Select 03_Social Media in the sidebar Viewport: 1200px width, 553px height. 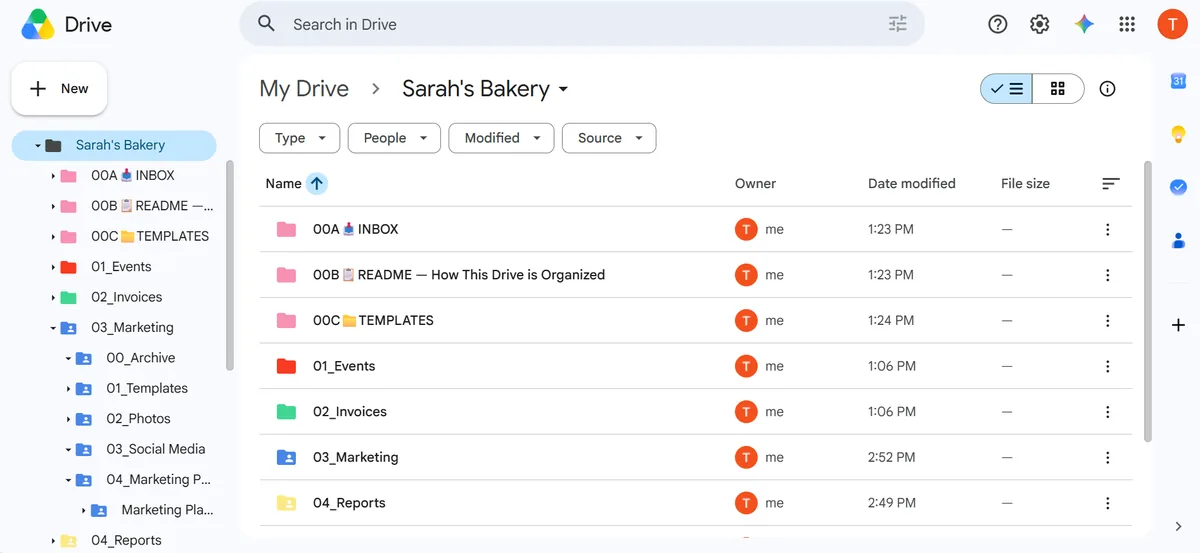coord(155,449)
